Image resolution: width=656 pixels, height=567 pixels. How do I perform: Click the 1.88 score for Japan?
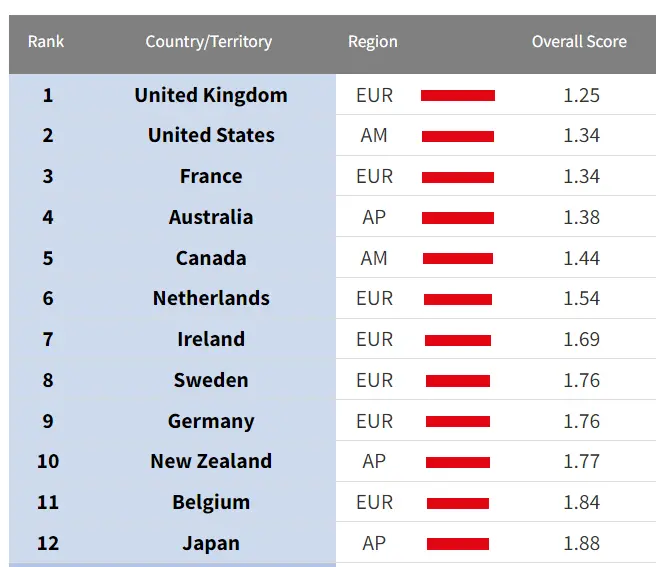pos(581,544)
